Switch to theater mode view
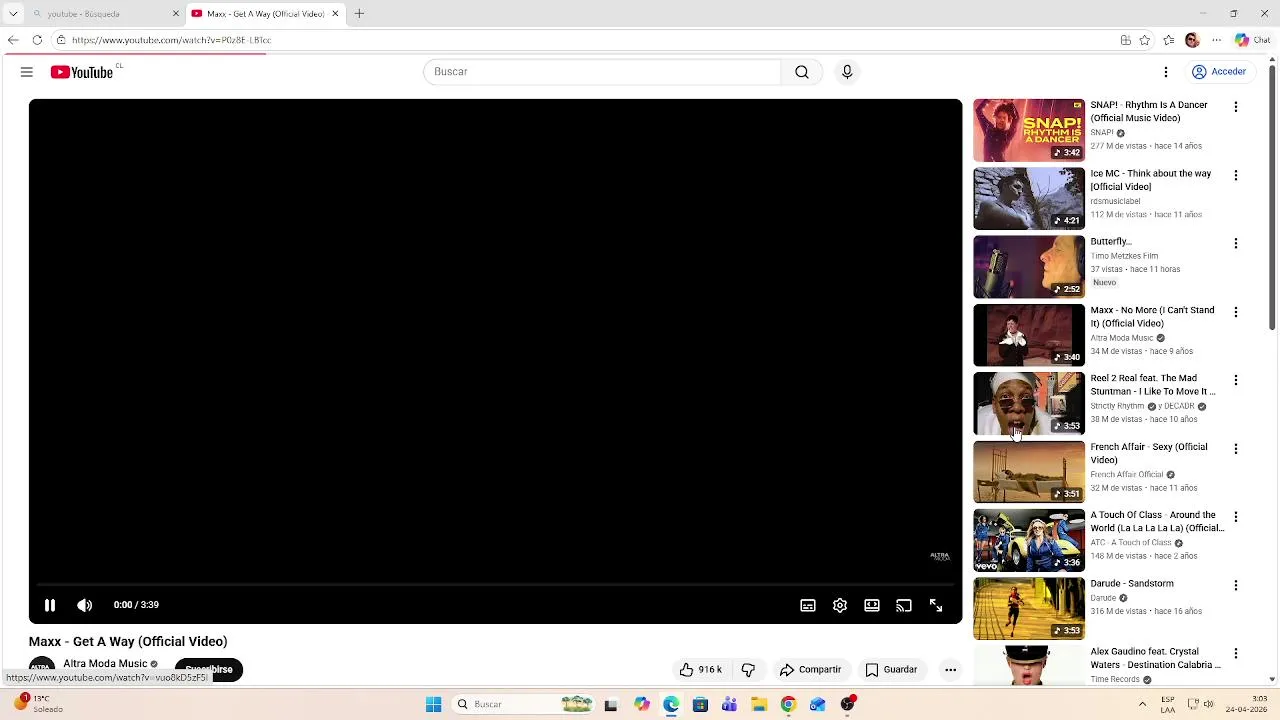This screenshot has height=720, width=1280. [x=872, y=605]
